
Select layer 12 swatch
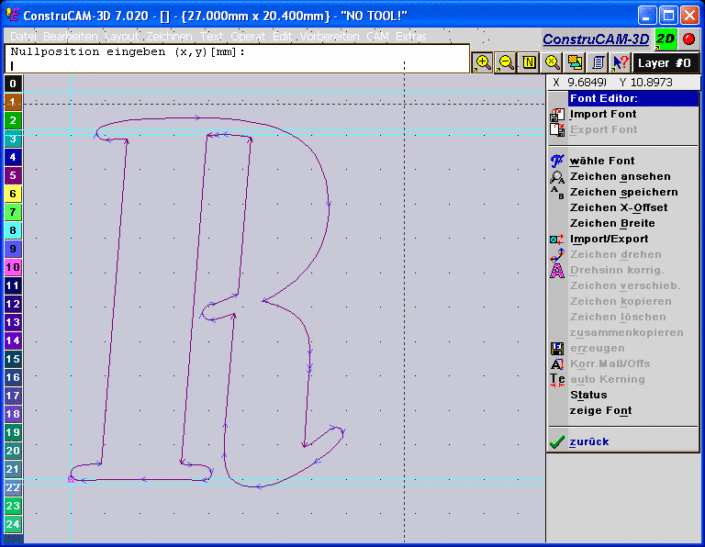pyautogui.click(x=13, y=304)
